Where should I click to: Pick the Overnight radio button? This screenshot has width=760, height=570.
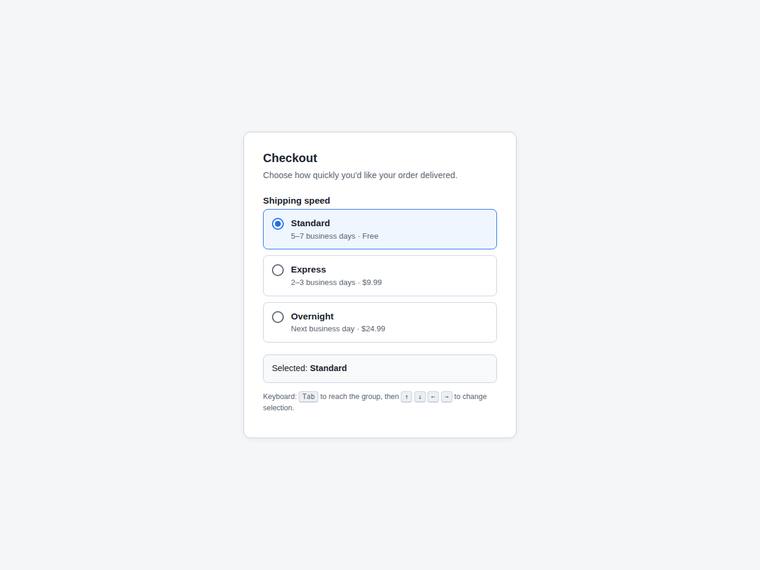278,317
